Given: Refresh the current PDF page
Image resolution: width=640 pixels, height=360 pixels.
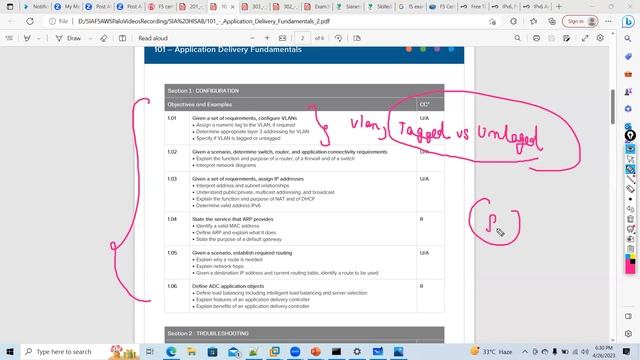Looking at the screenshot, I should click(x=30, y=21).
